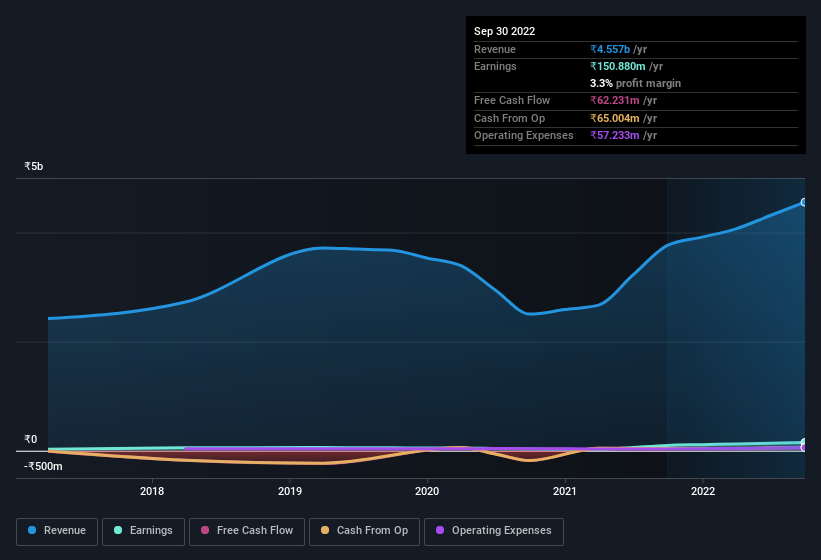Click the Sep 30 2022 tooltip date
Image resolution: width=821 pixels, height=560 pixels.
(x=504, y=31)
